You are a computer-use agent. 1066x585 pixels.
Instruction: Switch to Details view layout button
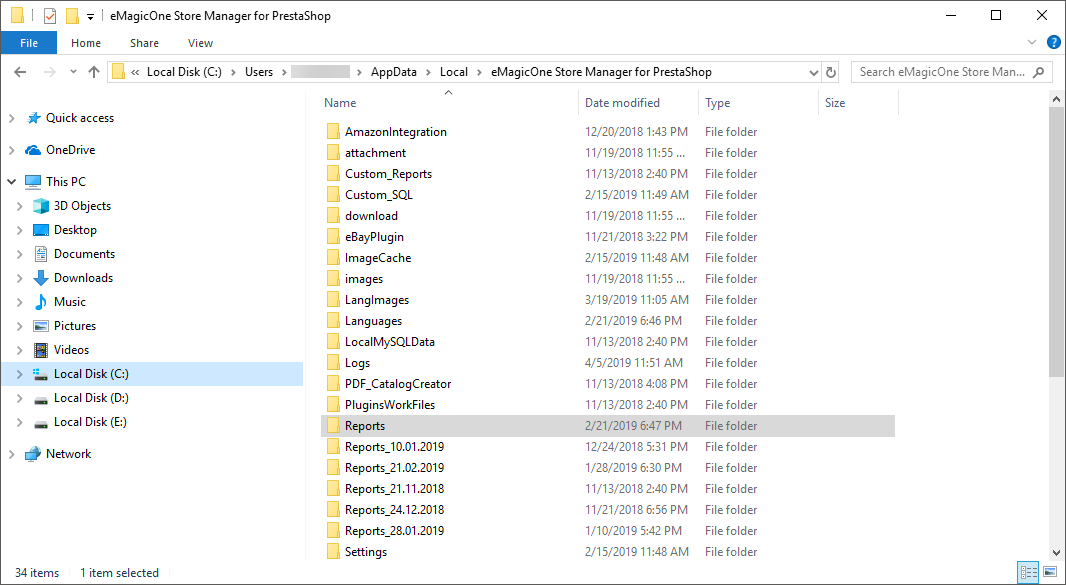click(x=1029, y=573)
